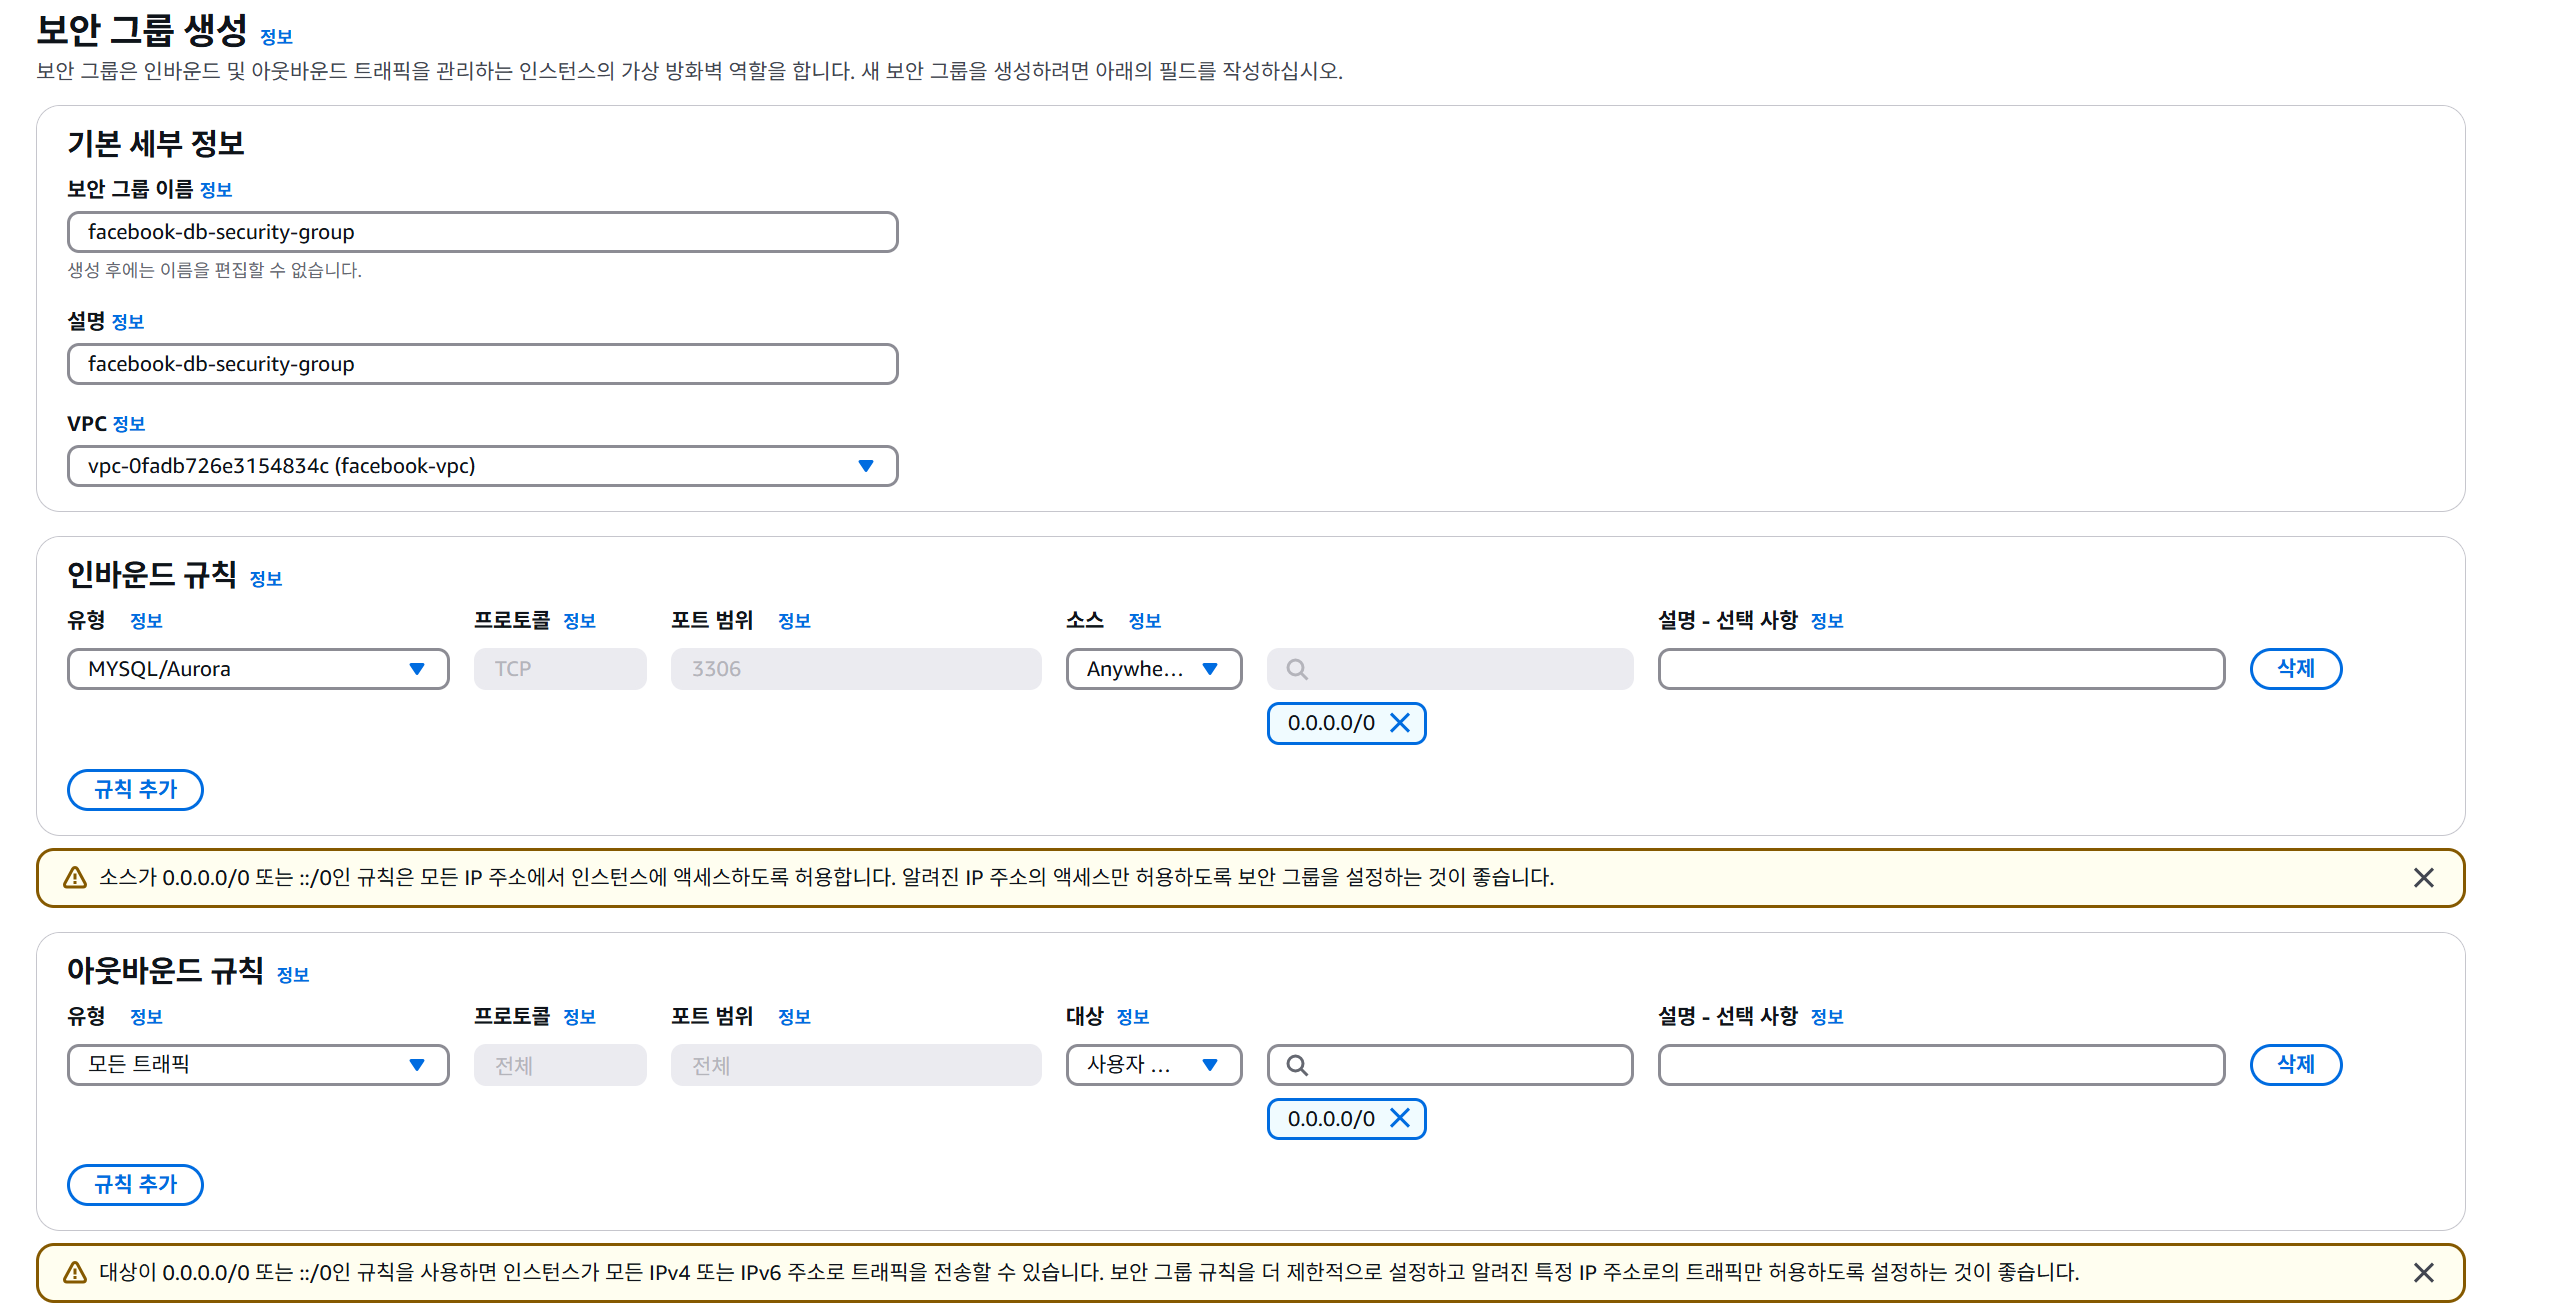Open 정보 link next to 보안 그룹 생성
This screenshot has width=2566, height=1314.
pos(276,37)
